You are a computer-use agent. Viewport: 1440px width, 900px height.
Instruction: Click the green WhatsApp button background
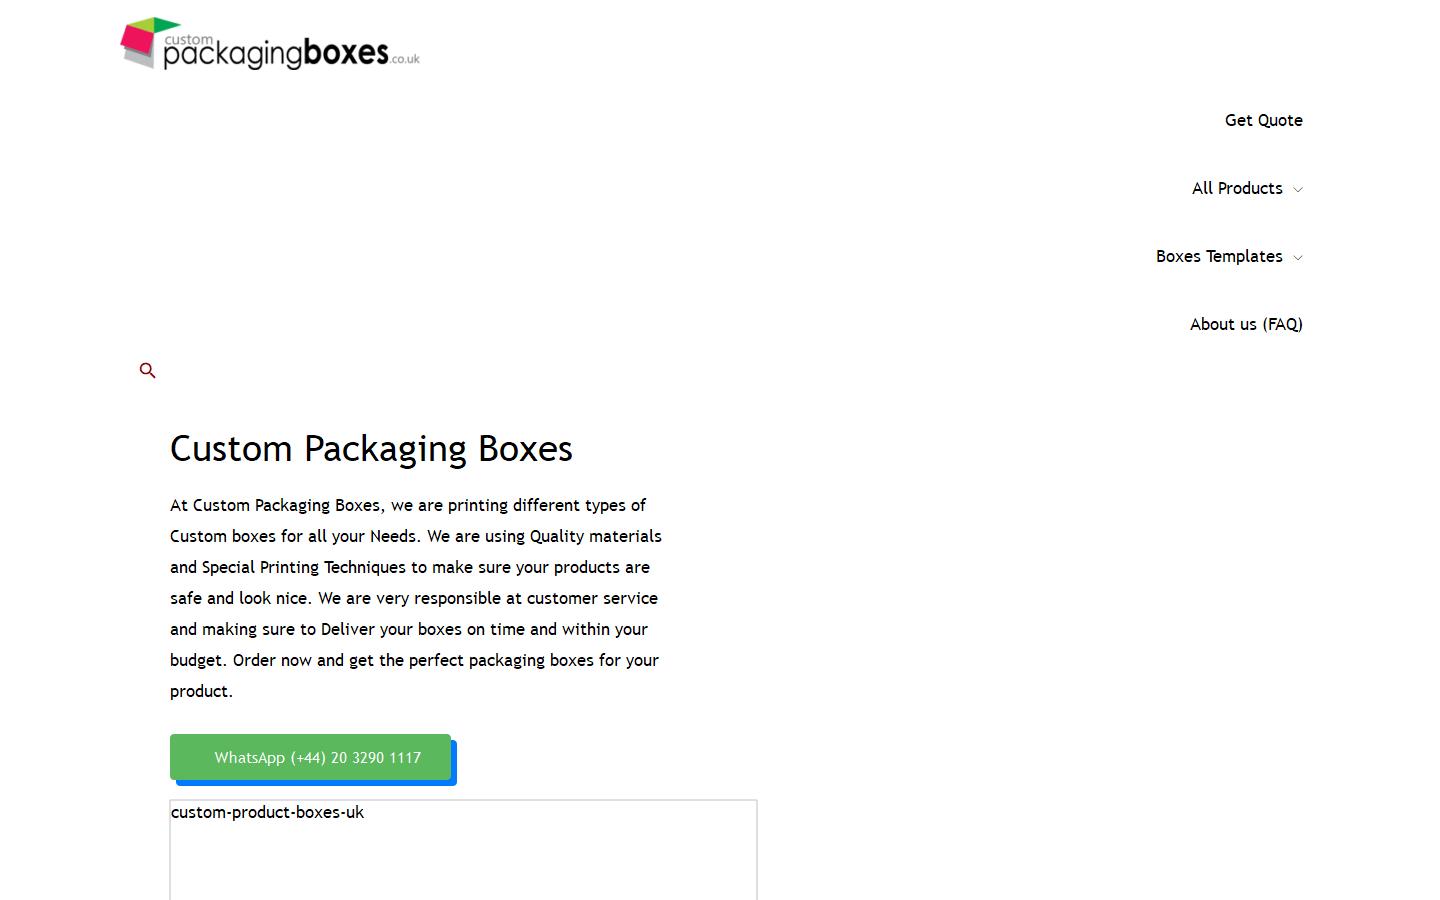(310, 757)
